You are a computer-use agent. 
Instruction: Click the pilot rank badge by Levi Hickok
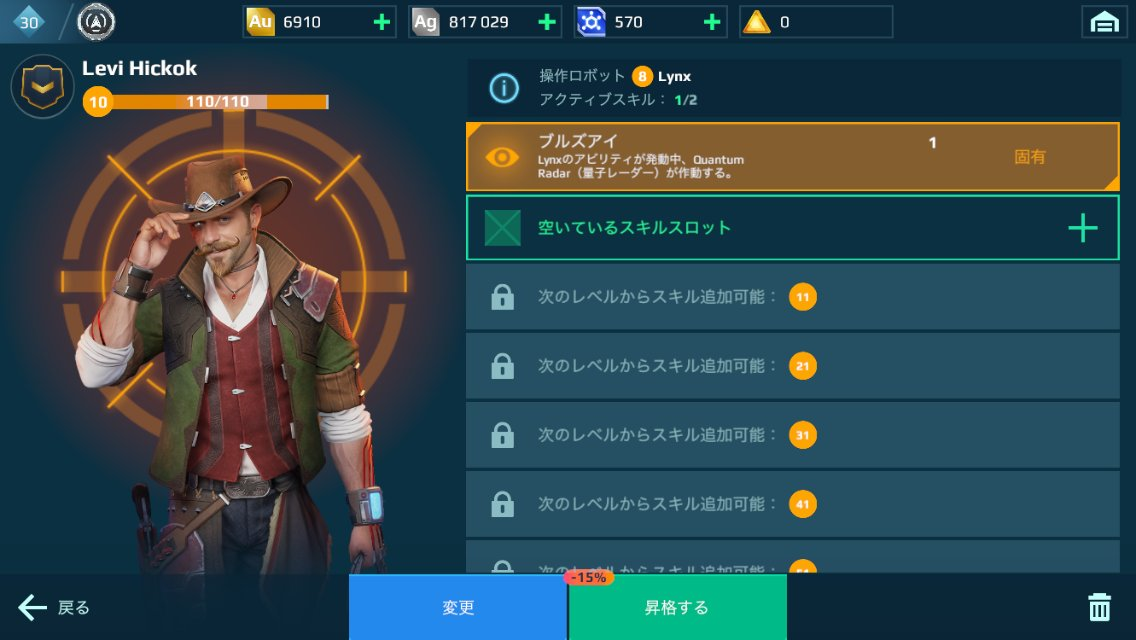[43, 87]
